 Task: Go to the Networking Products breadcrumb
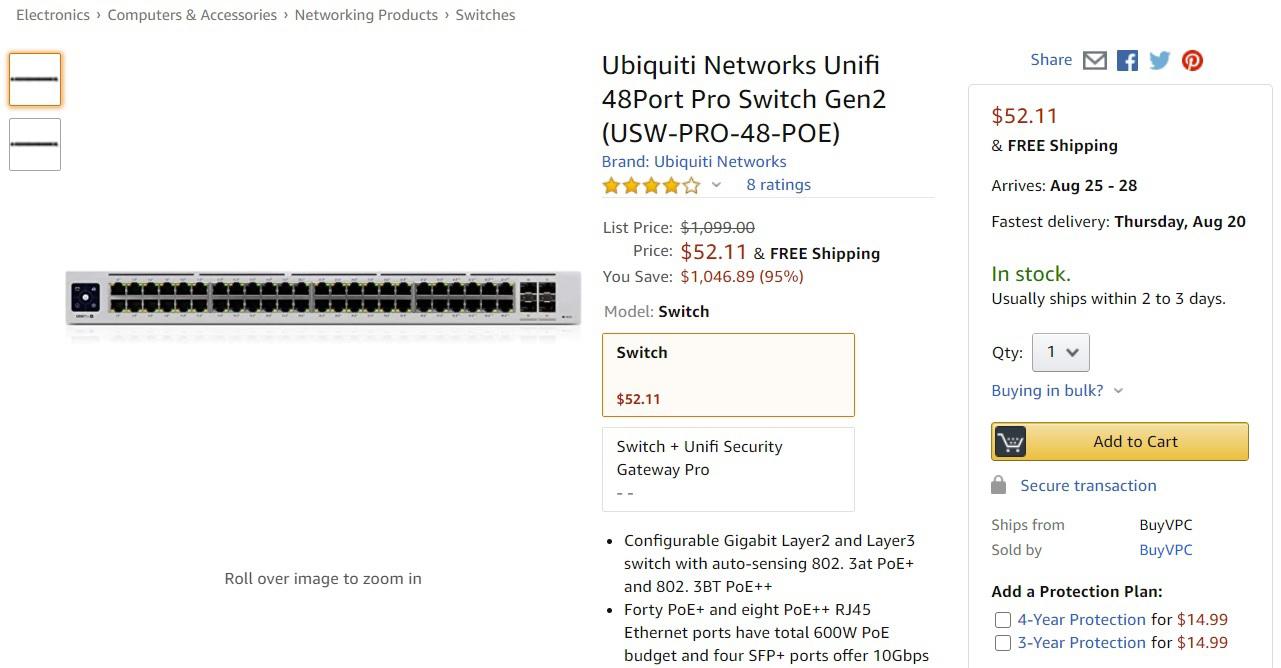click(366, 14)
